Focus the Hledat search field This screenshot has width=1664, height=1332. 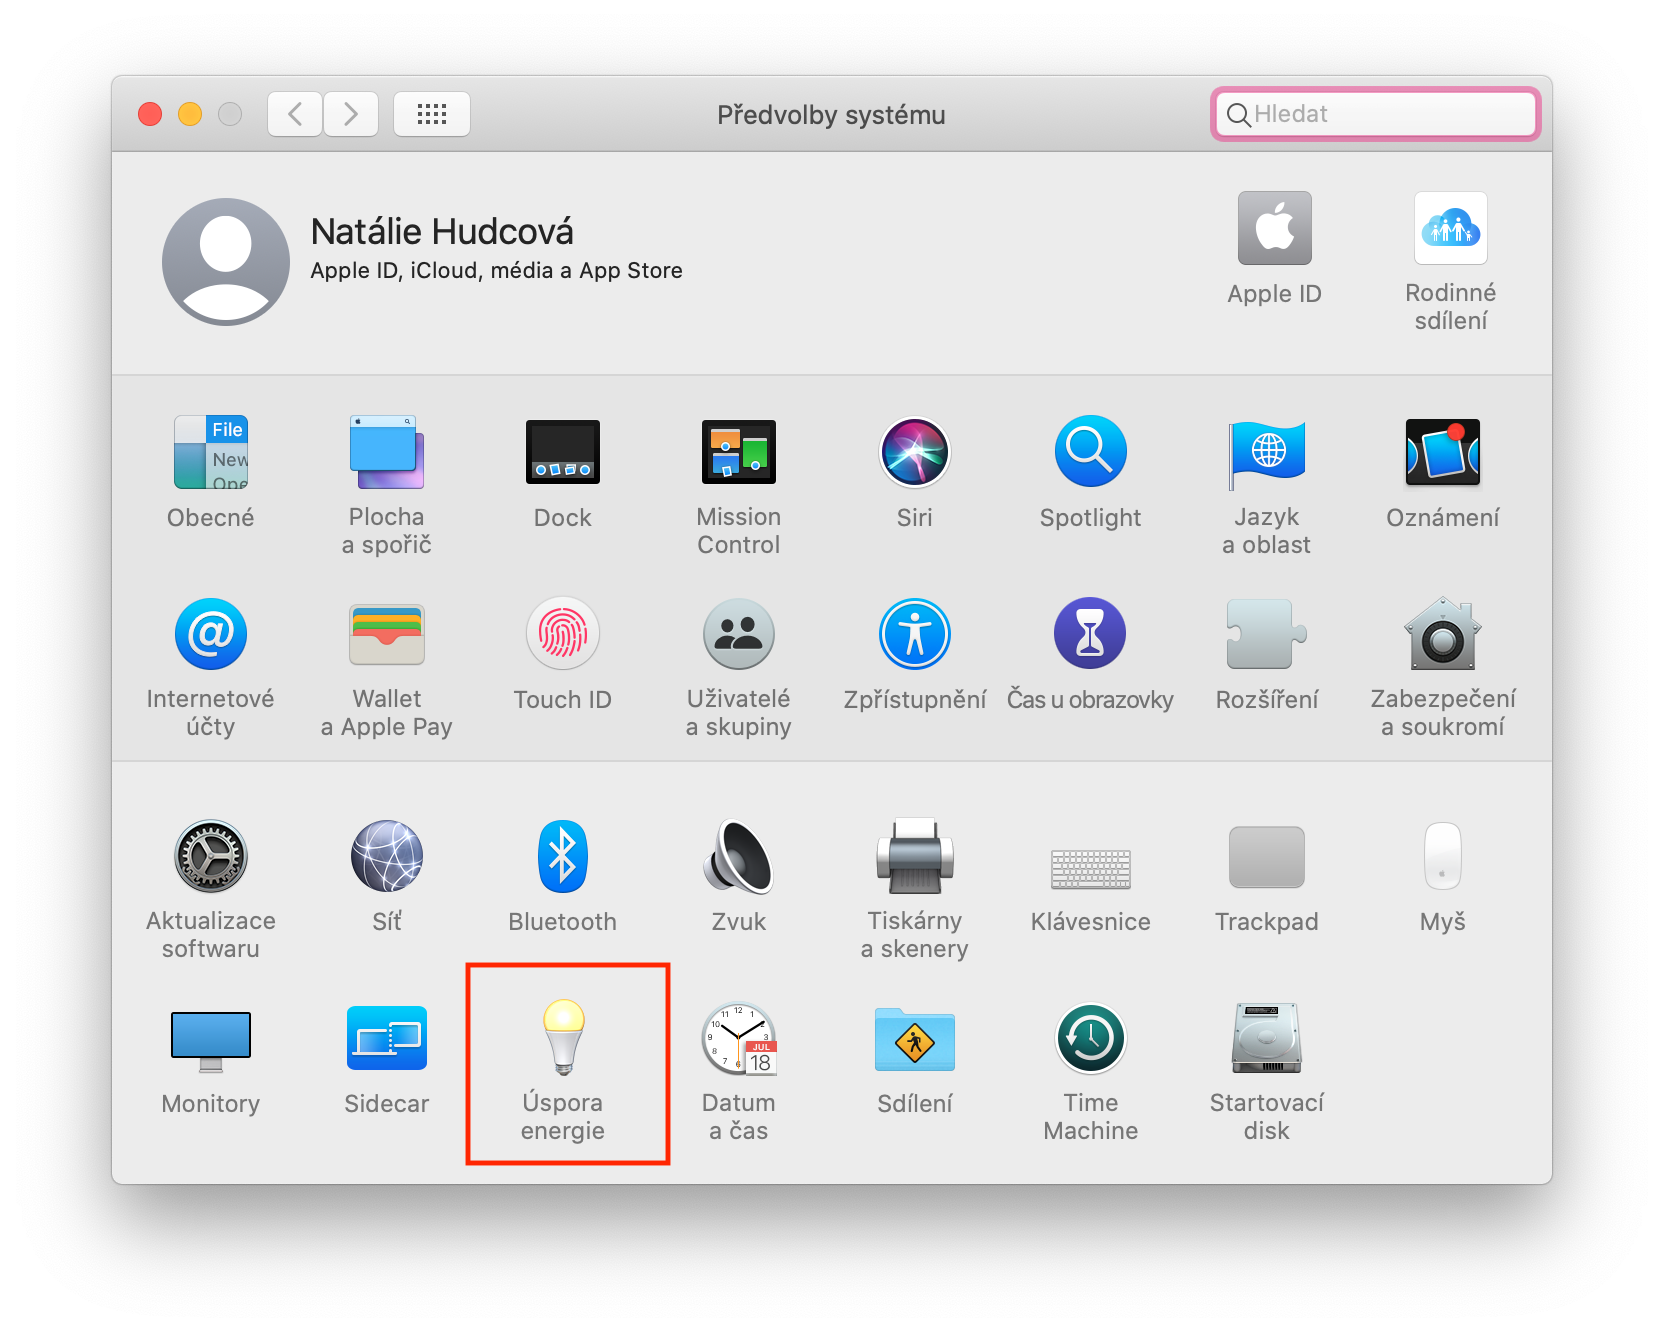click(x=1376, y=114)
